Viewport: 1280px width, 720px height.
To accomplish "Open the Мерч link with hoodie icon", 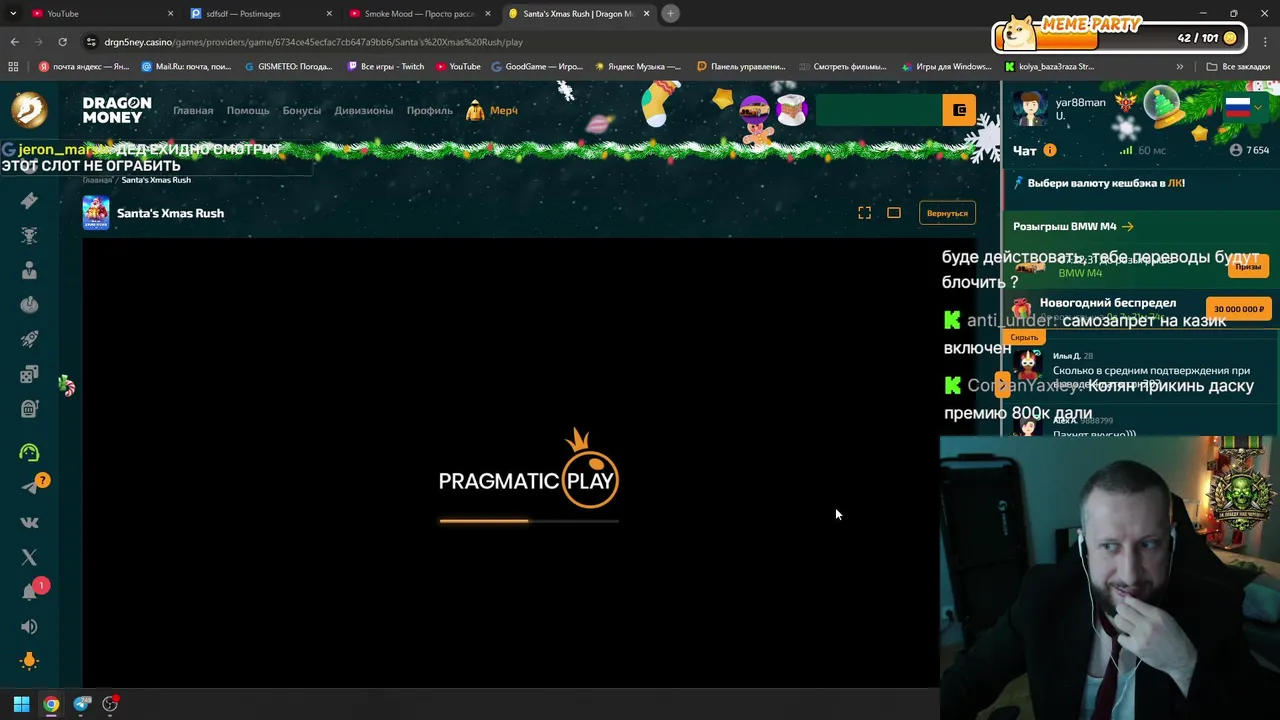I will (492, 110).
